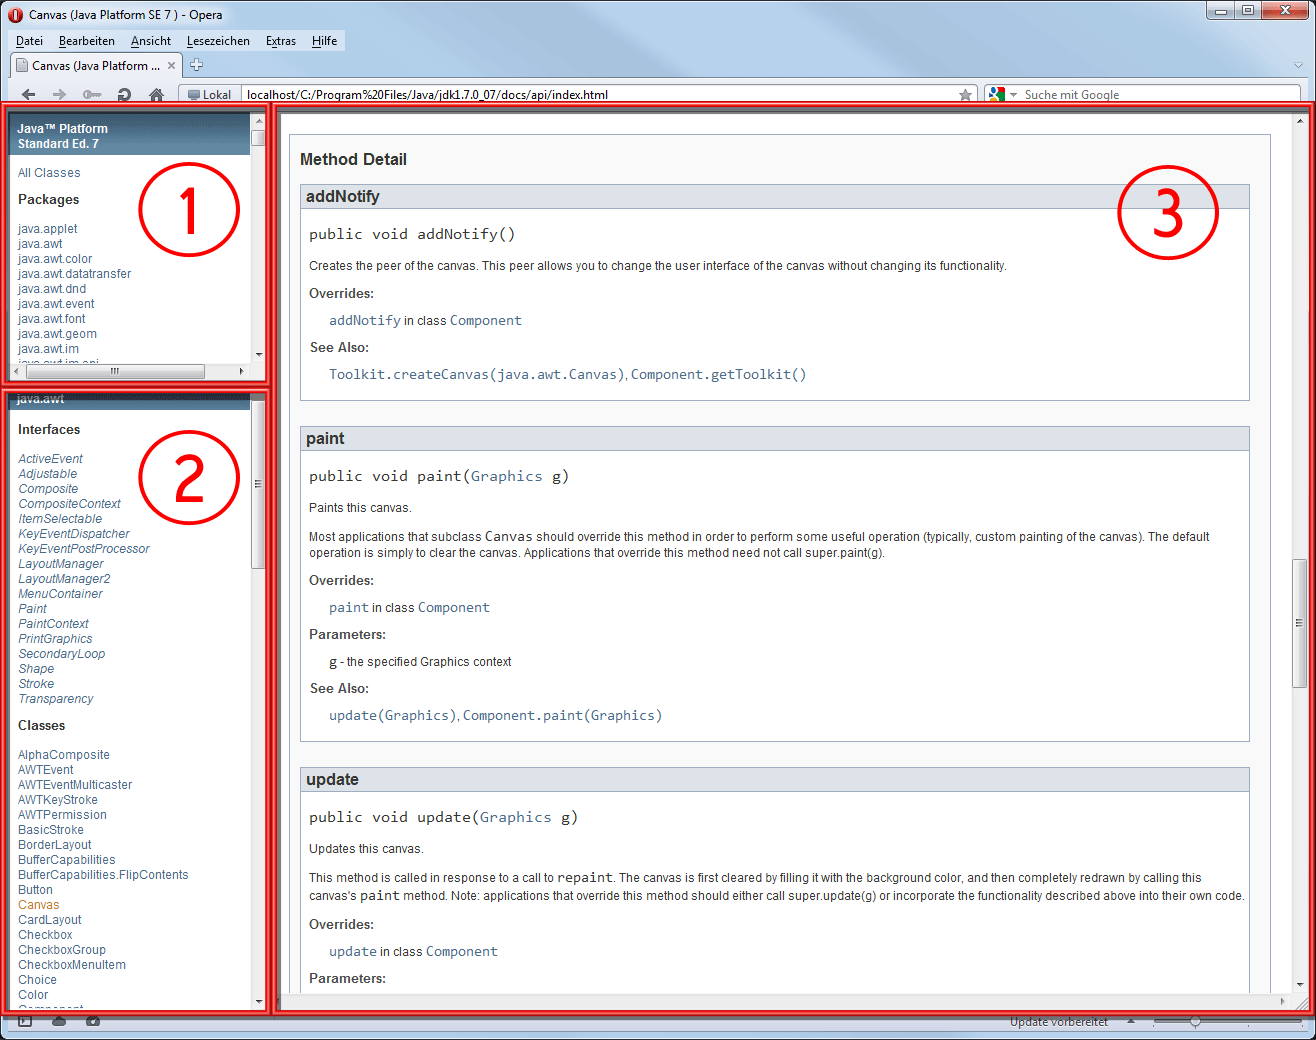The image size is (1316, 1040).
Task: Open Toolkit.createCanvas(java.awt.Canvas) link
Action: [x=477, y=374]
